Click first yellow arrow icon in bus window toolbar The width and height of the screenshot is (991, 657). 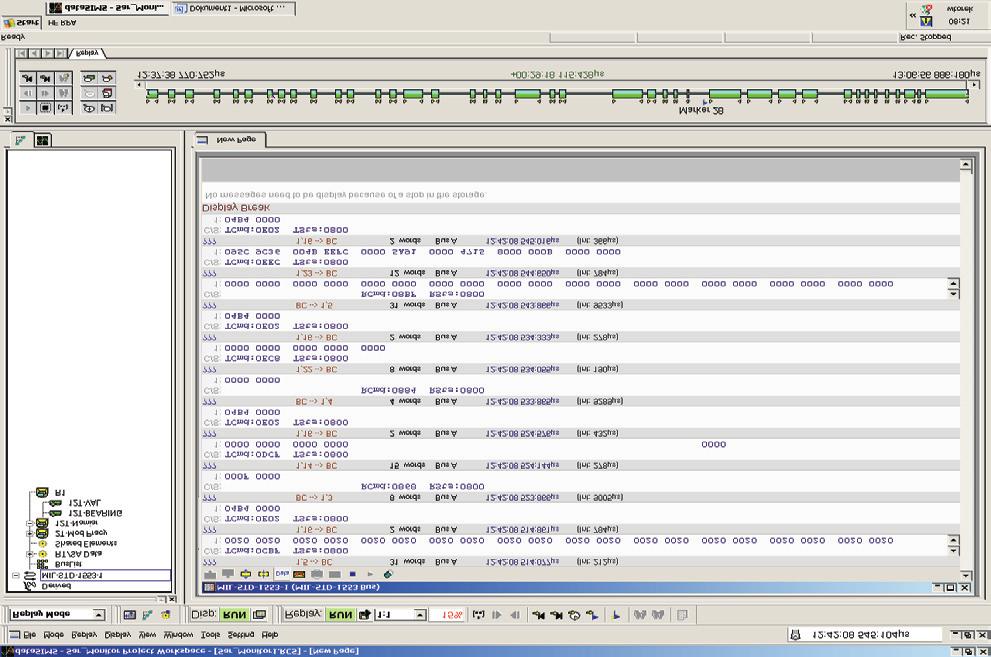(x=246, y=574)
